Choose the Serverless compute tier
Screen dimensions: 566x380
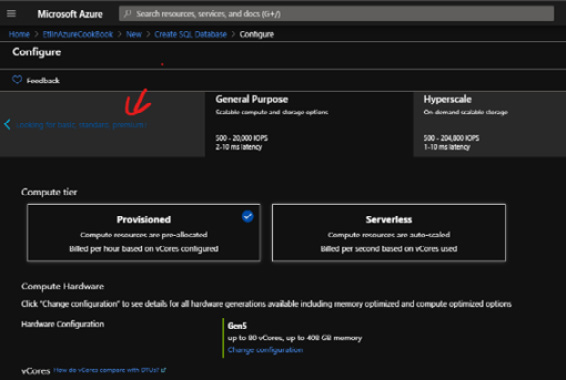point(389,233)
